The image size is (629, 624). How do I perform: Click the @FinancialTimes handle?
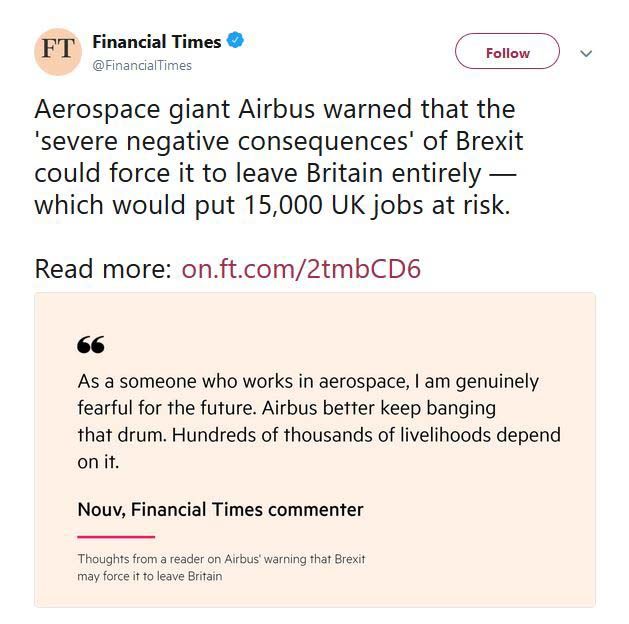141,65
